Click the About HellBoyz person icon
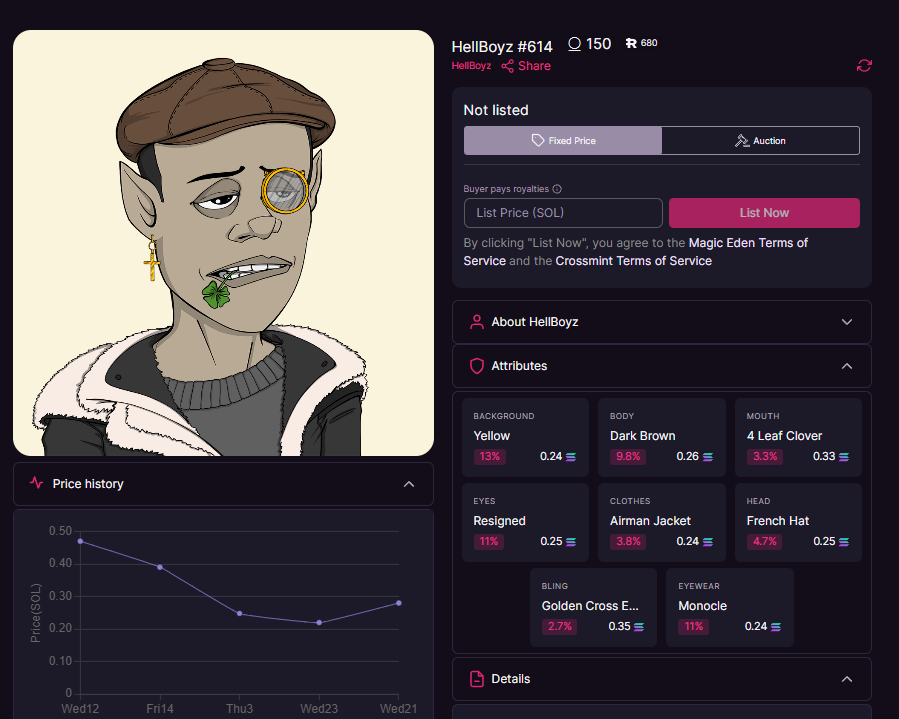This screenshot has width=899, height=719. tap(476, 322)
